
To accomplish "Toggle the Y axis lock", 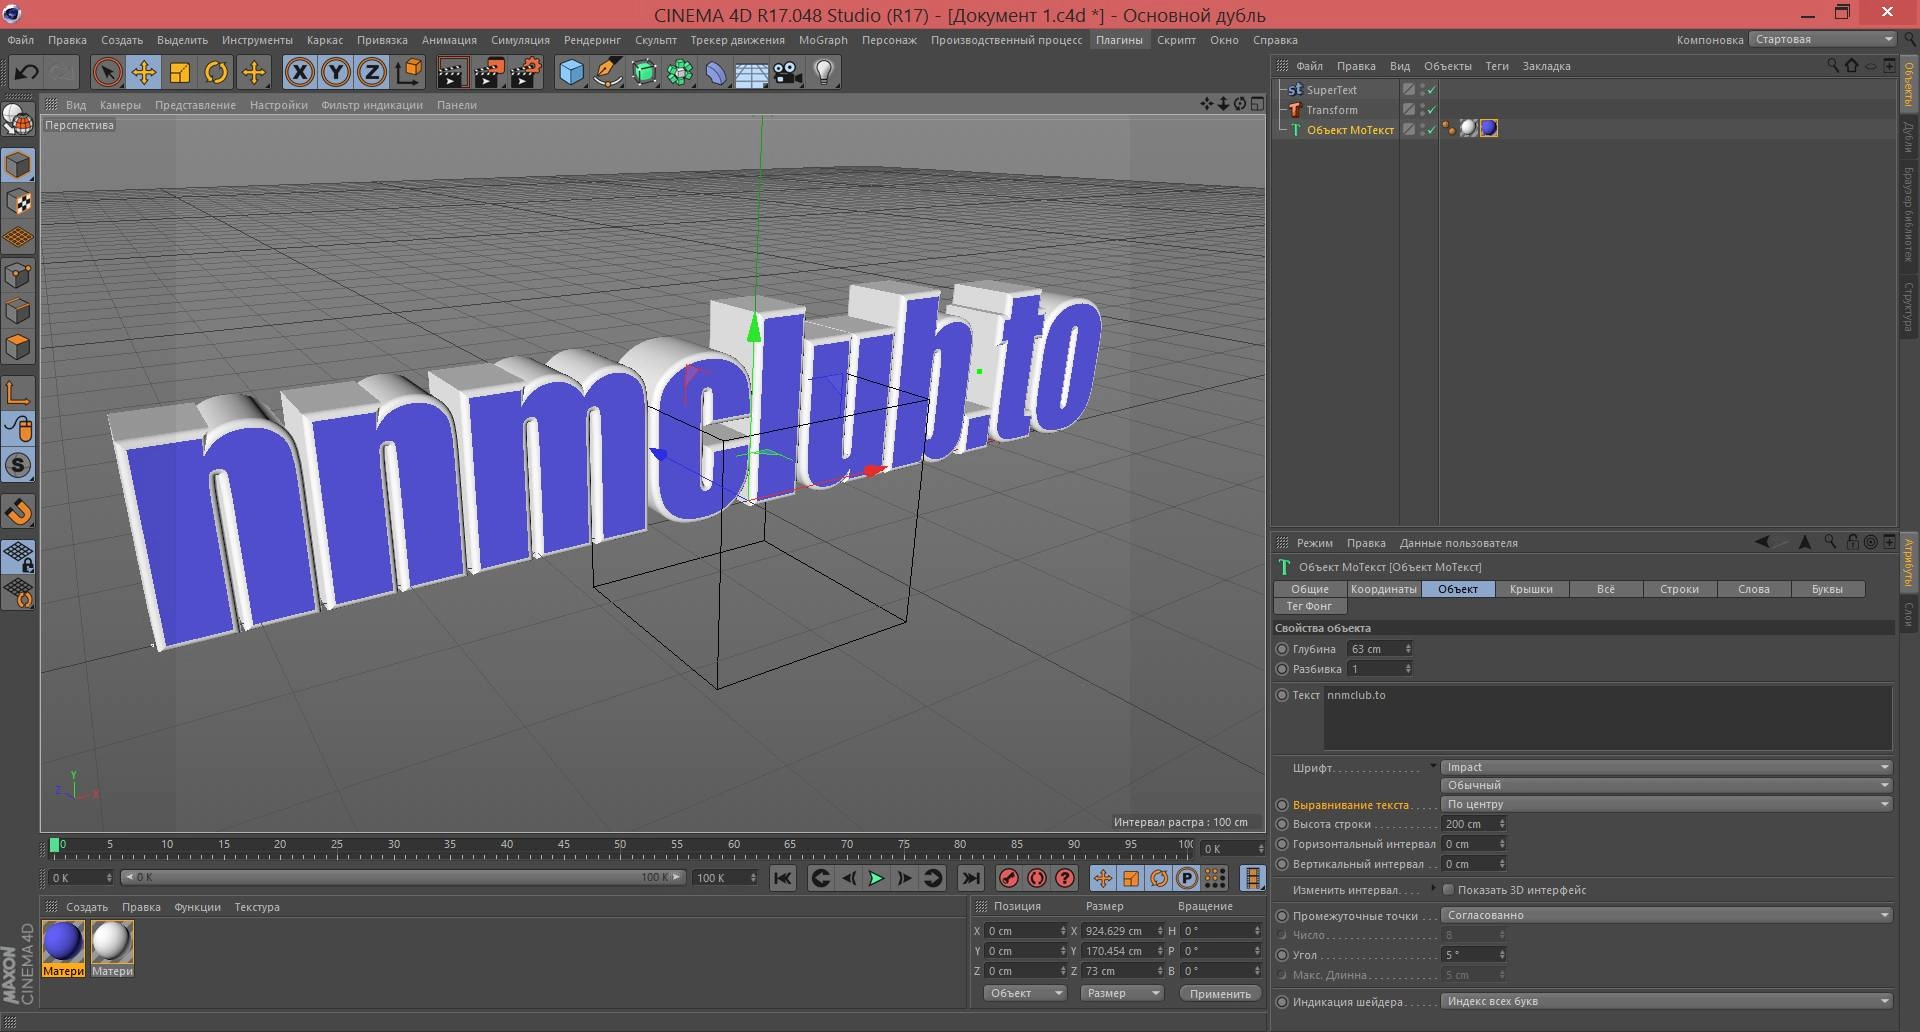I will [x=336, y=72].
